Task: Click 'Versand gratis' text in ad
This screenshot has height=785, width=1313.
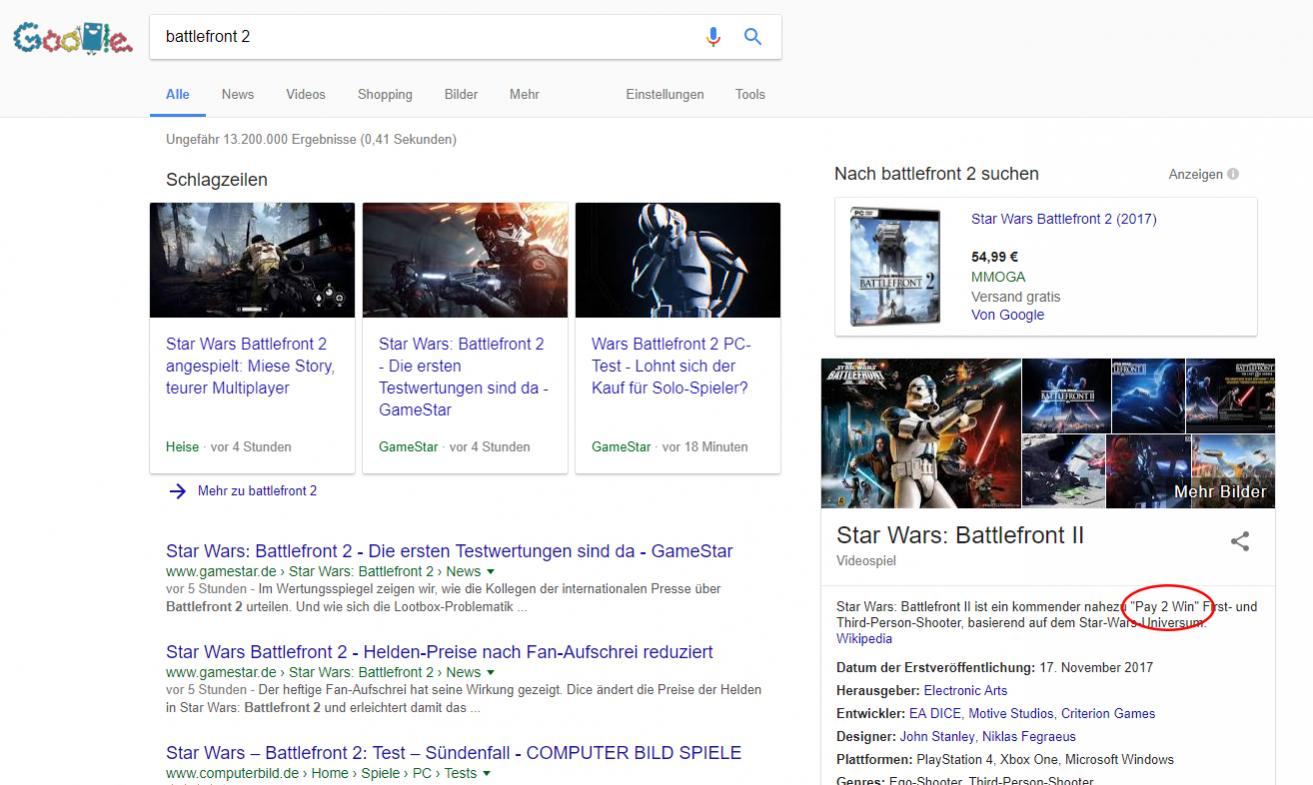Action: 1016,297
